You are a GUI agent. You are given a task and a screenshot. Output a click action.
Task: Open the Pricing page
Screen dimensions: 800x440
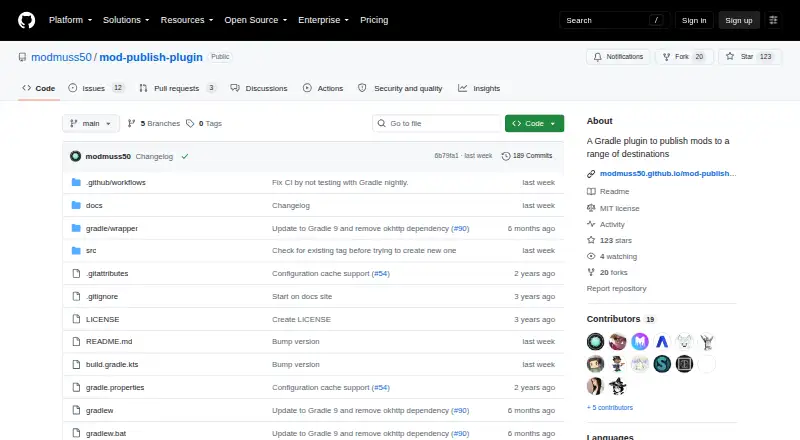click(374, 20)
